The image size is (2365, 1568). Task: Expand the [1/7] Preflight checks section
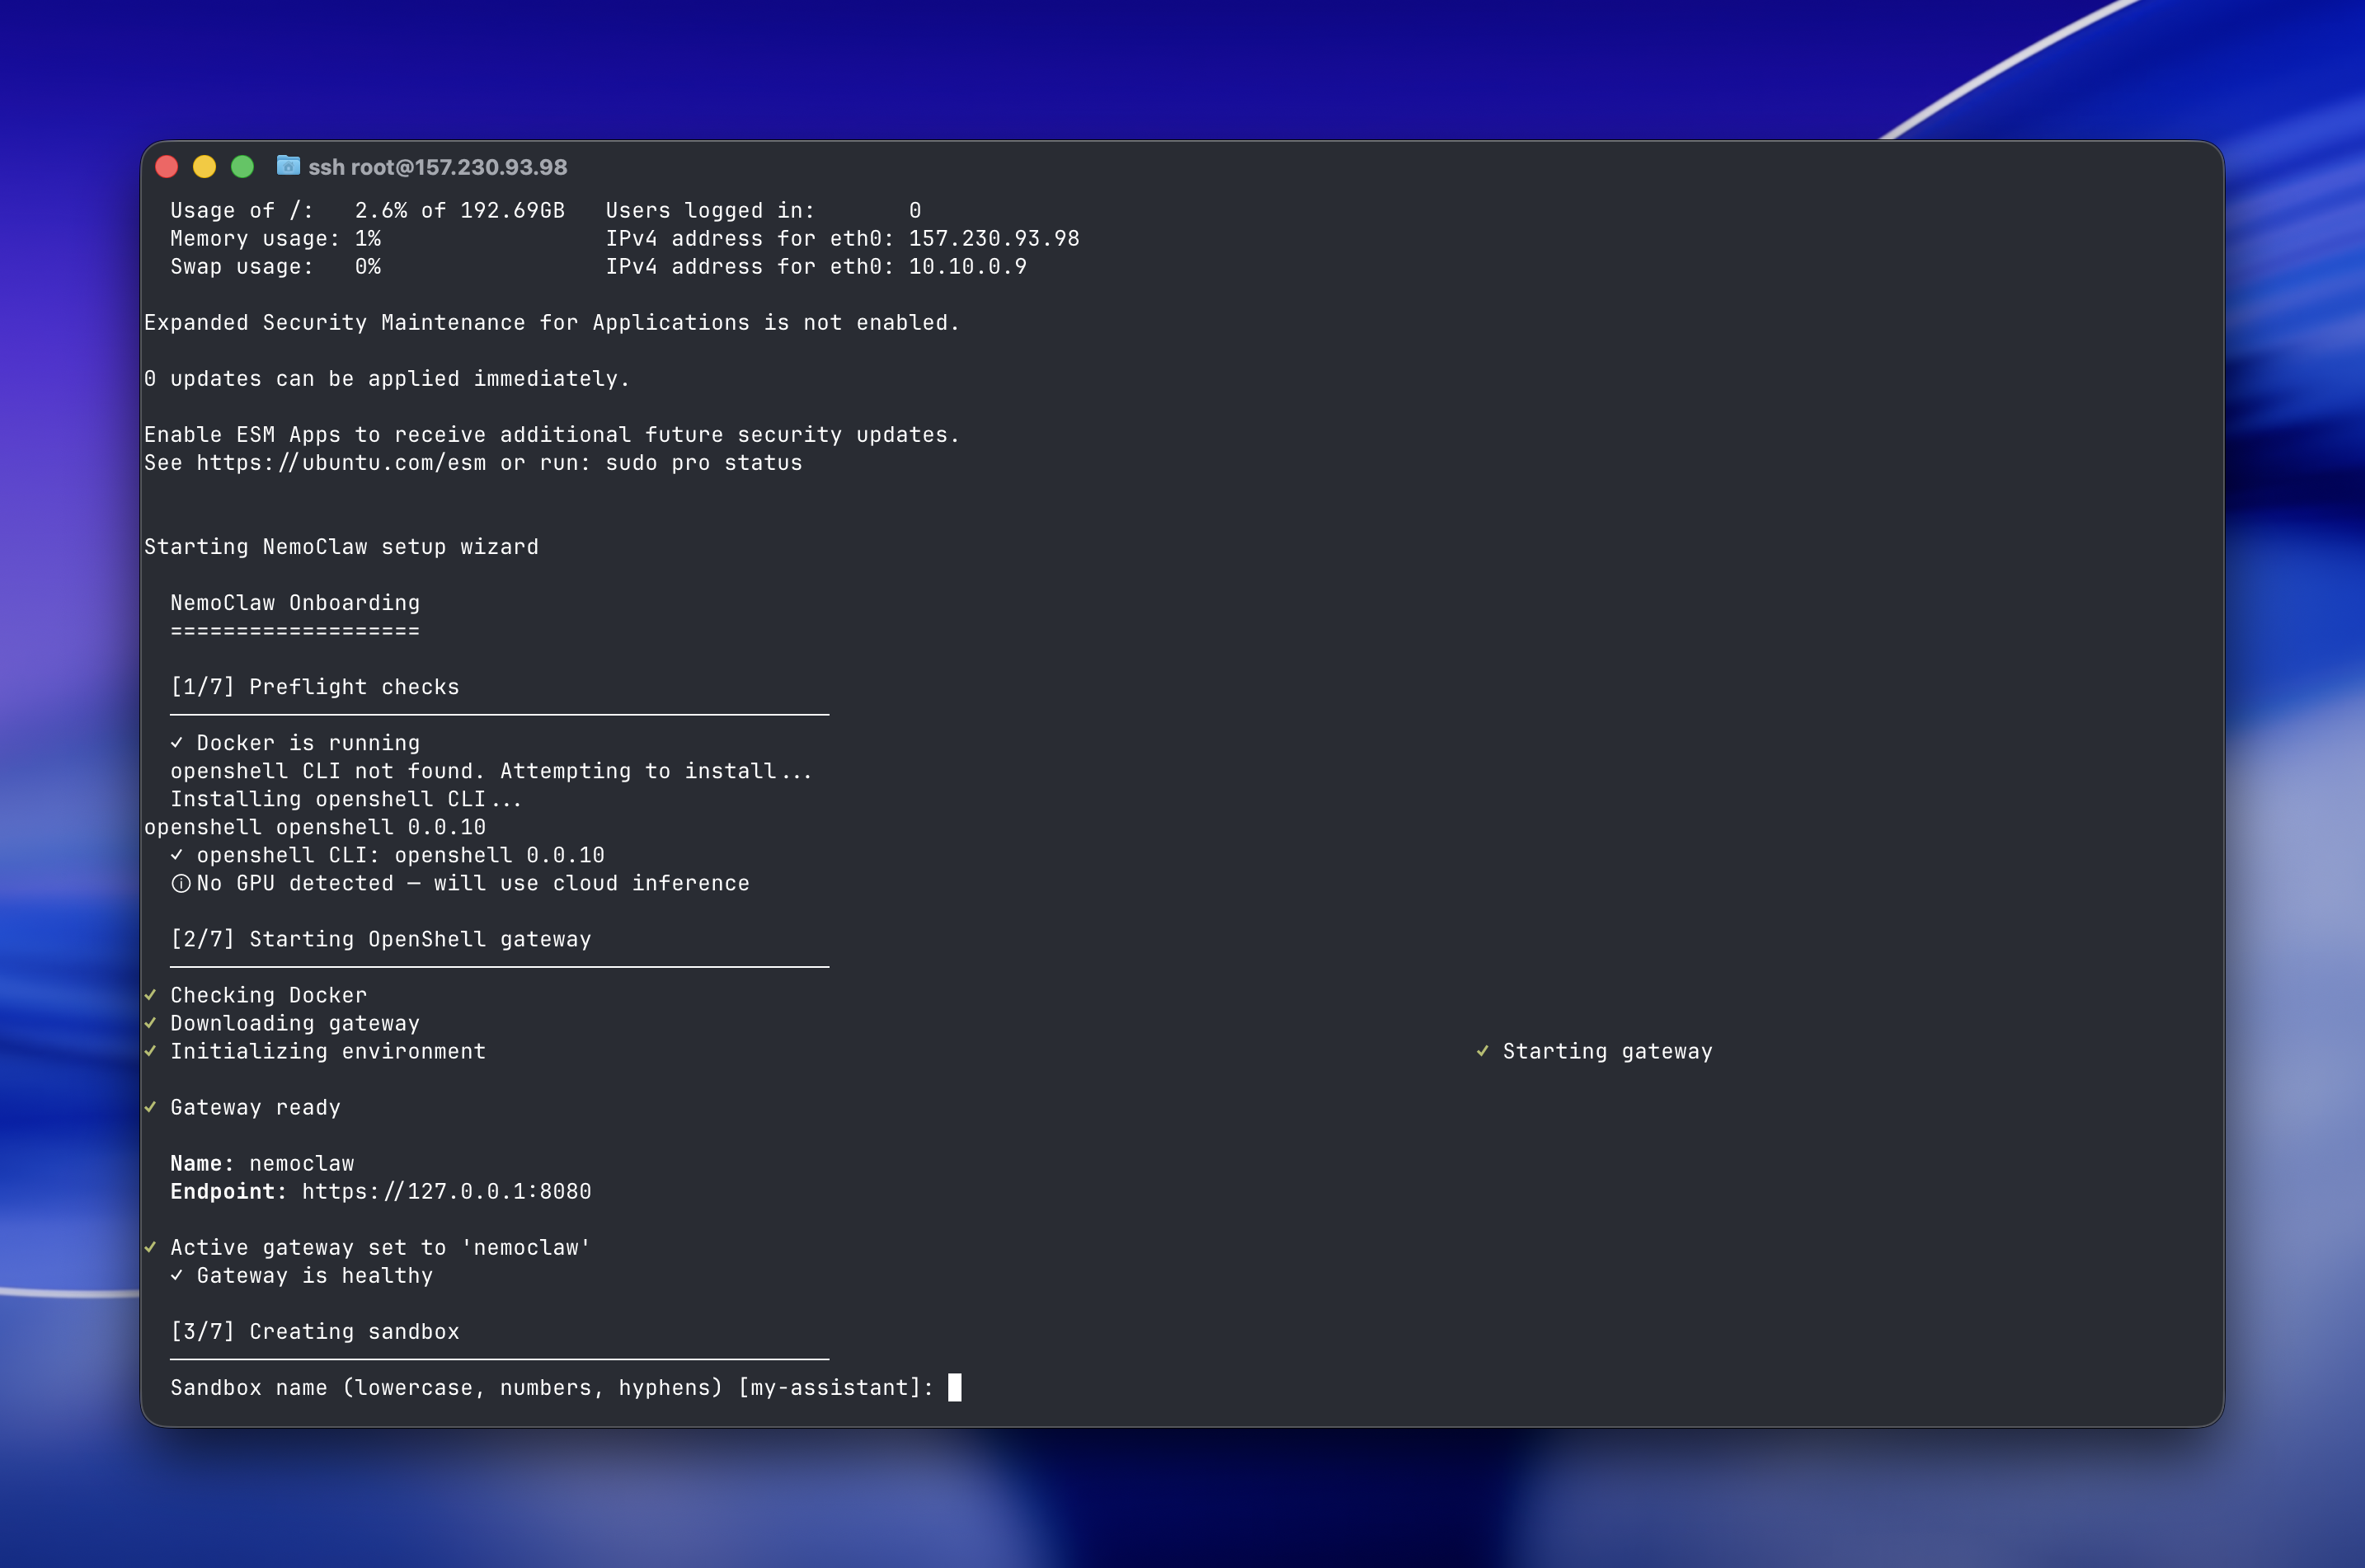coord(316,686)
